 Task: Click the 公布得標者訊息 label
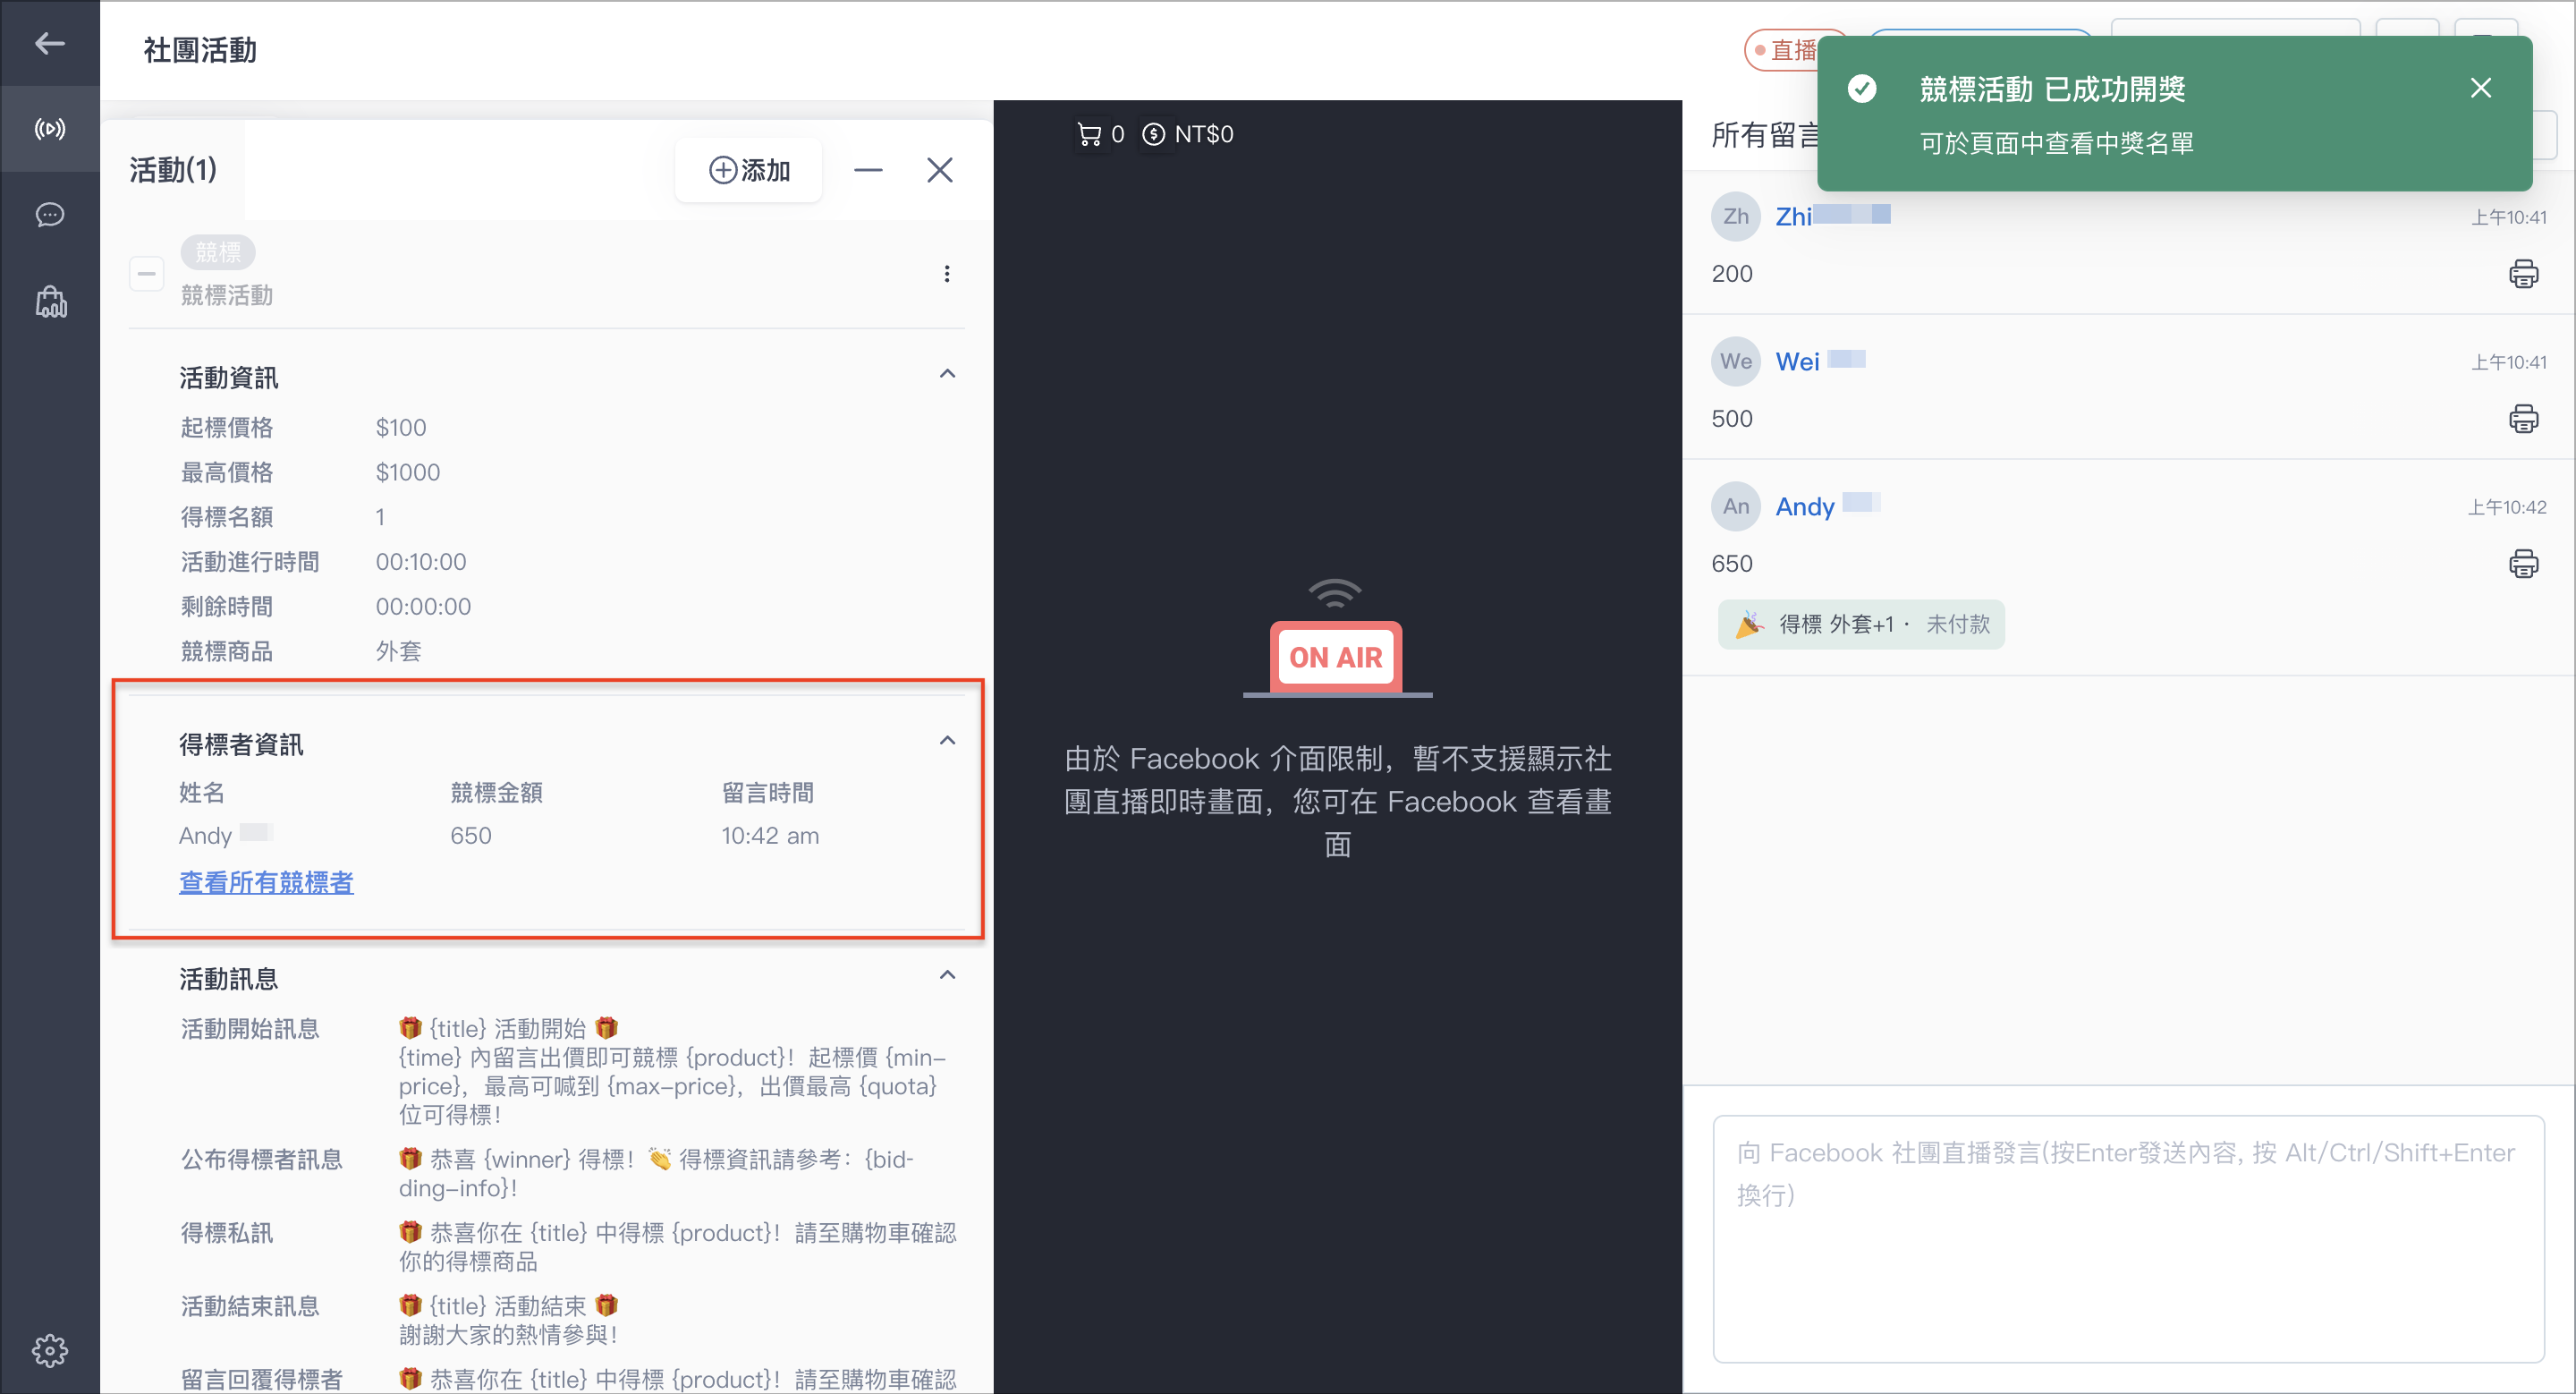[262, 1160]
